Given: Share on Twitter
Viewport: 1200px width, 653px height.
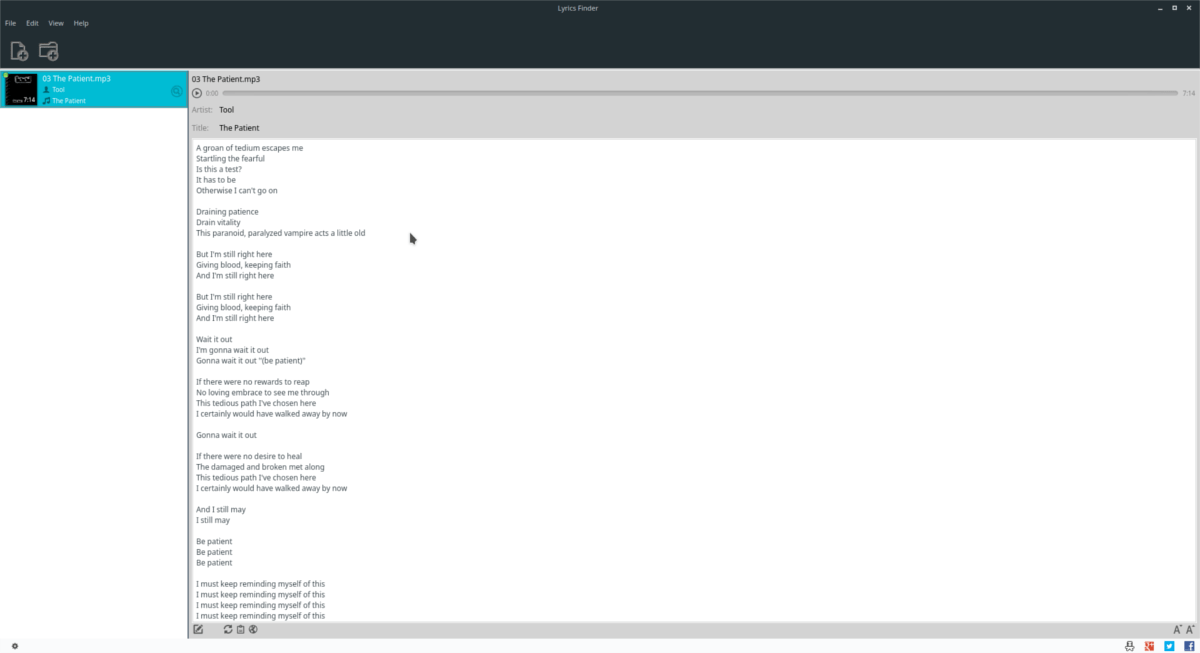Looking at the screenshot, I should 1169,646.
